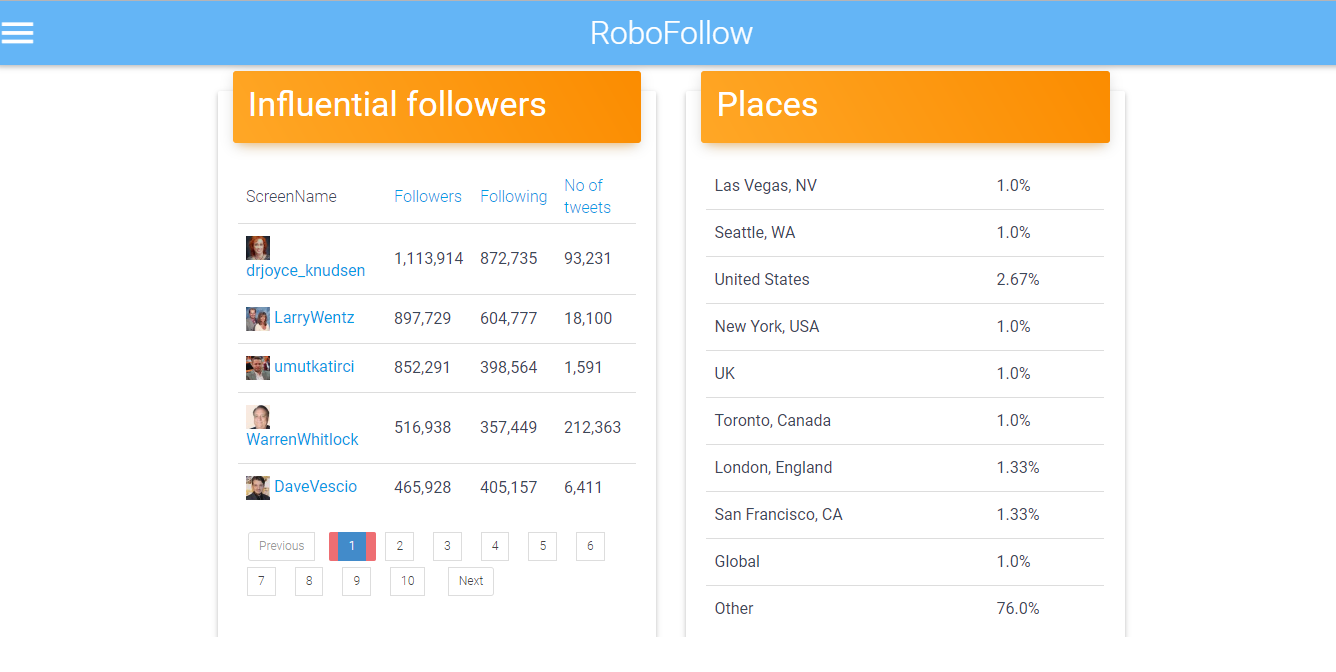The image size is (1336, 672).
Task: Click the Previous page button
Action: [x=282, y=546]
